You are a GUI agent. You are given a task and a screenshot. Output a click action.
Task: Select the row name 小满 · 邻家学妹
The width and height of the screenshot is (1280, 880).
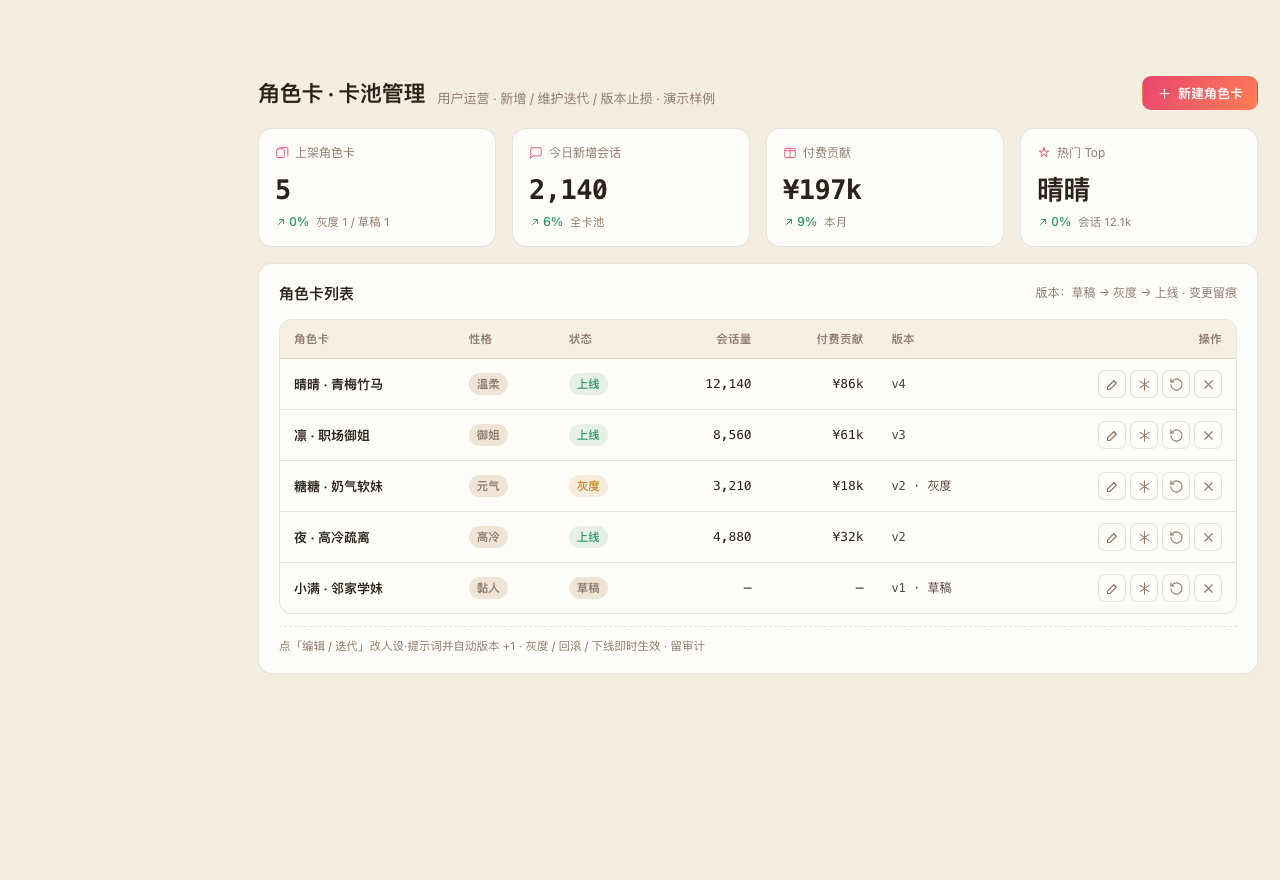[338, 588]
